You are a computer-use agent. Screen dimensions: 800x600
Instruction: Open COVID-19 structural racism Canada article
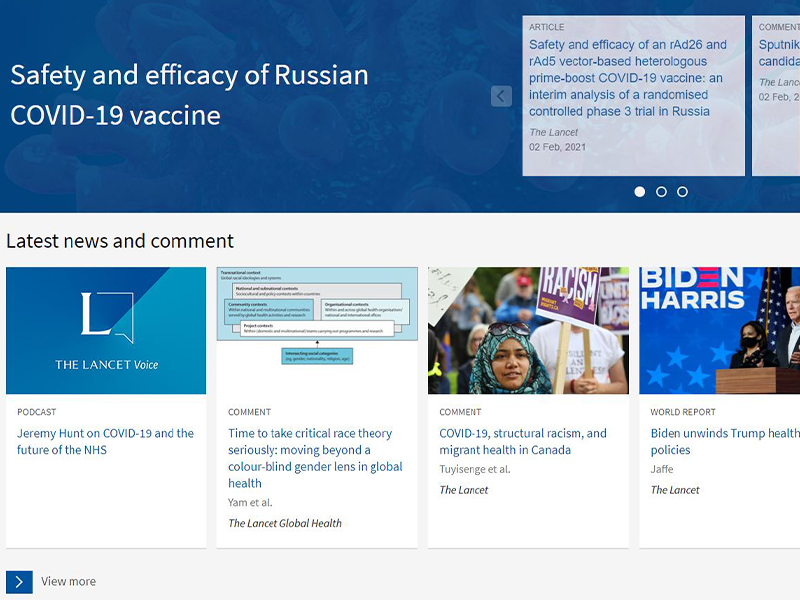pyautogui.click(x=522, y=441)
